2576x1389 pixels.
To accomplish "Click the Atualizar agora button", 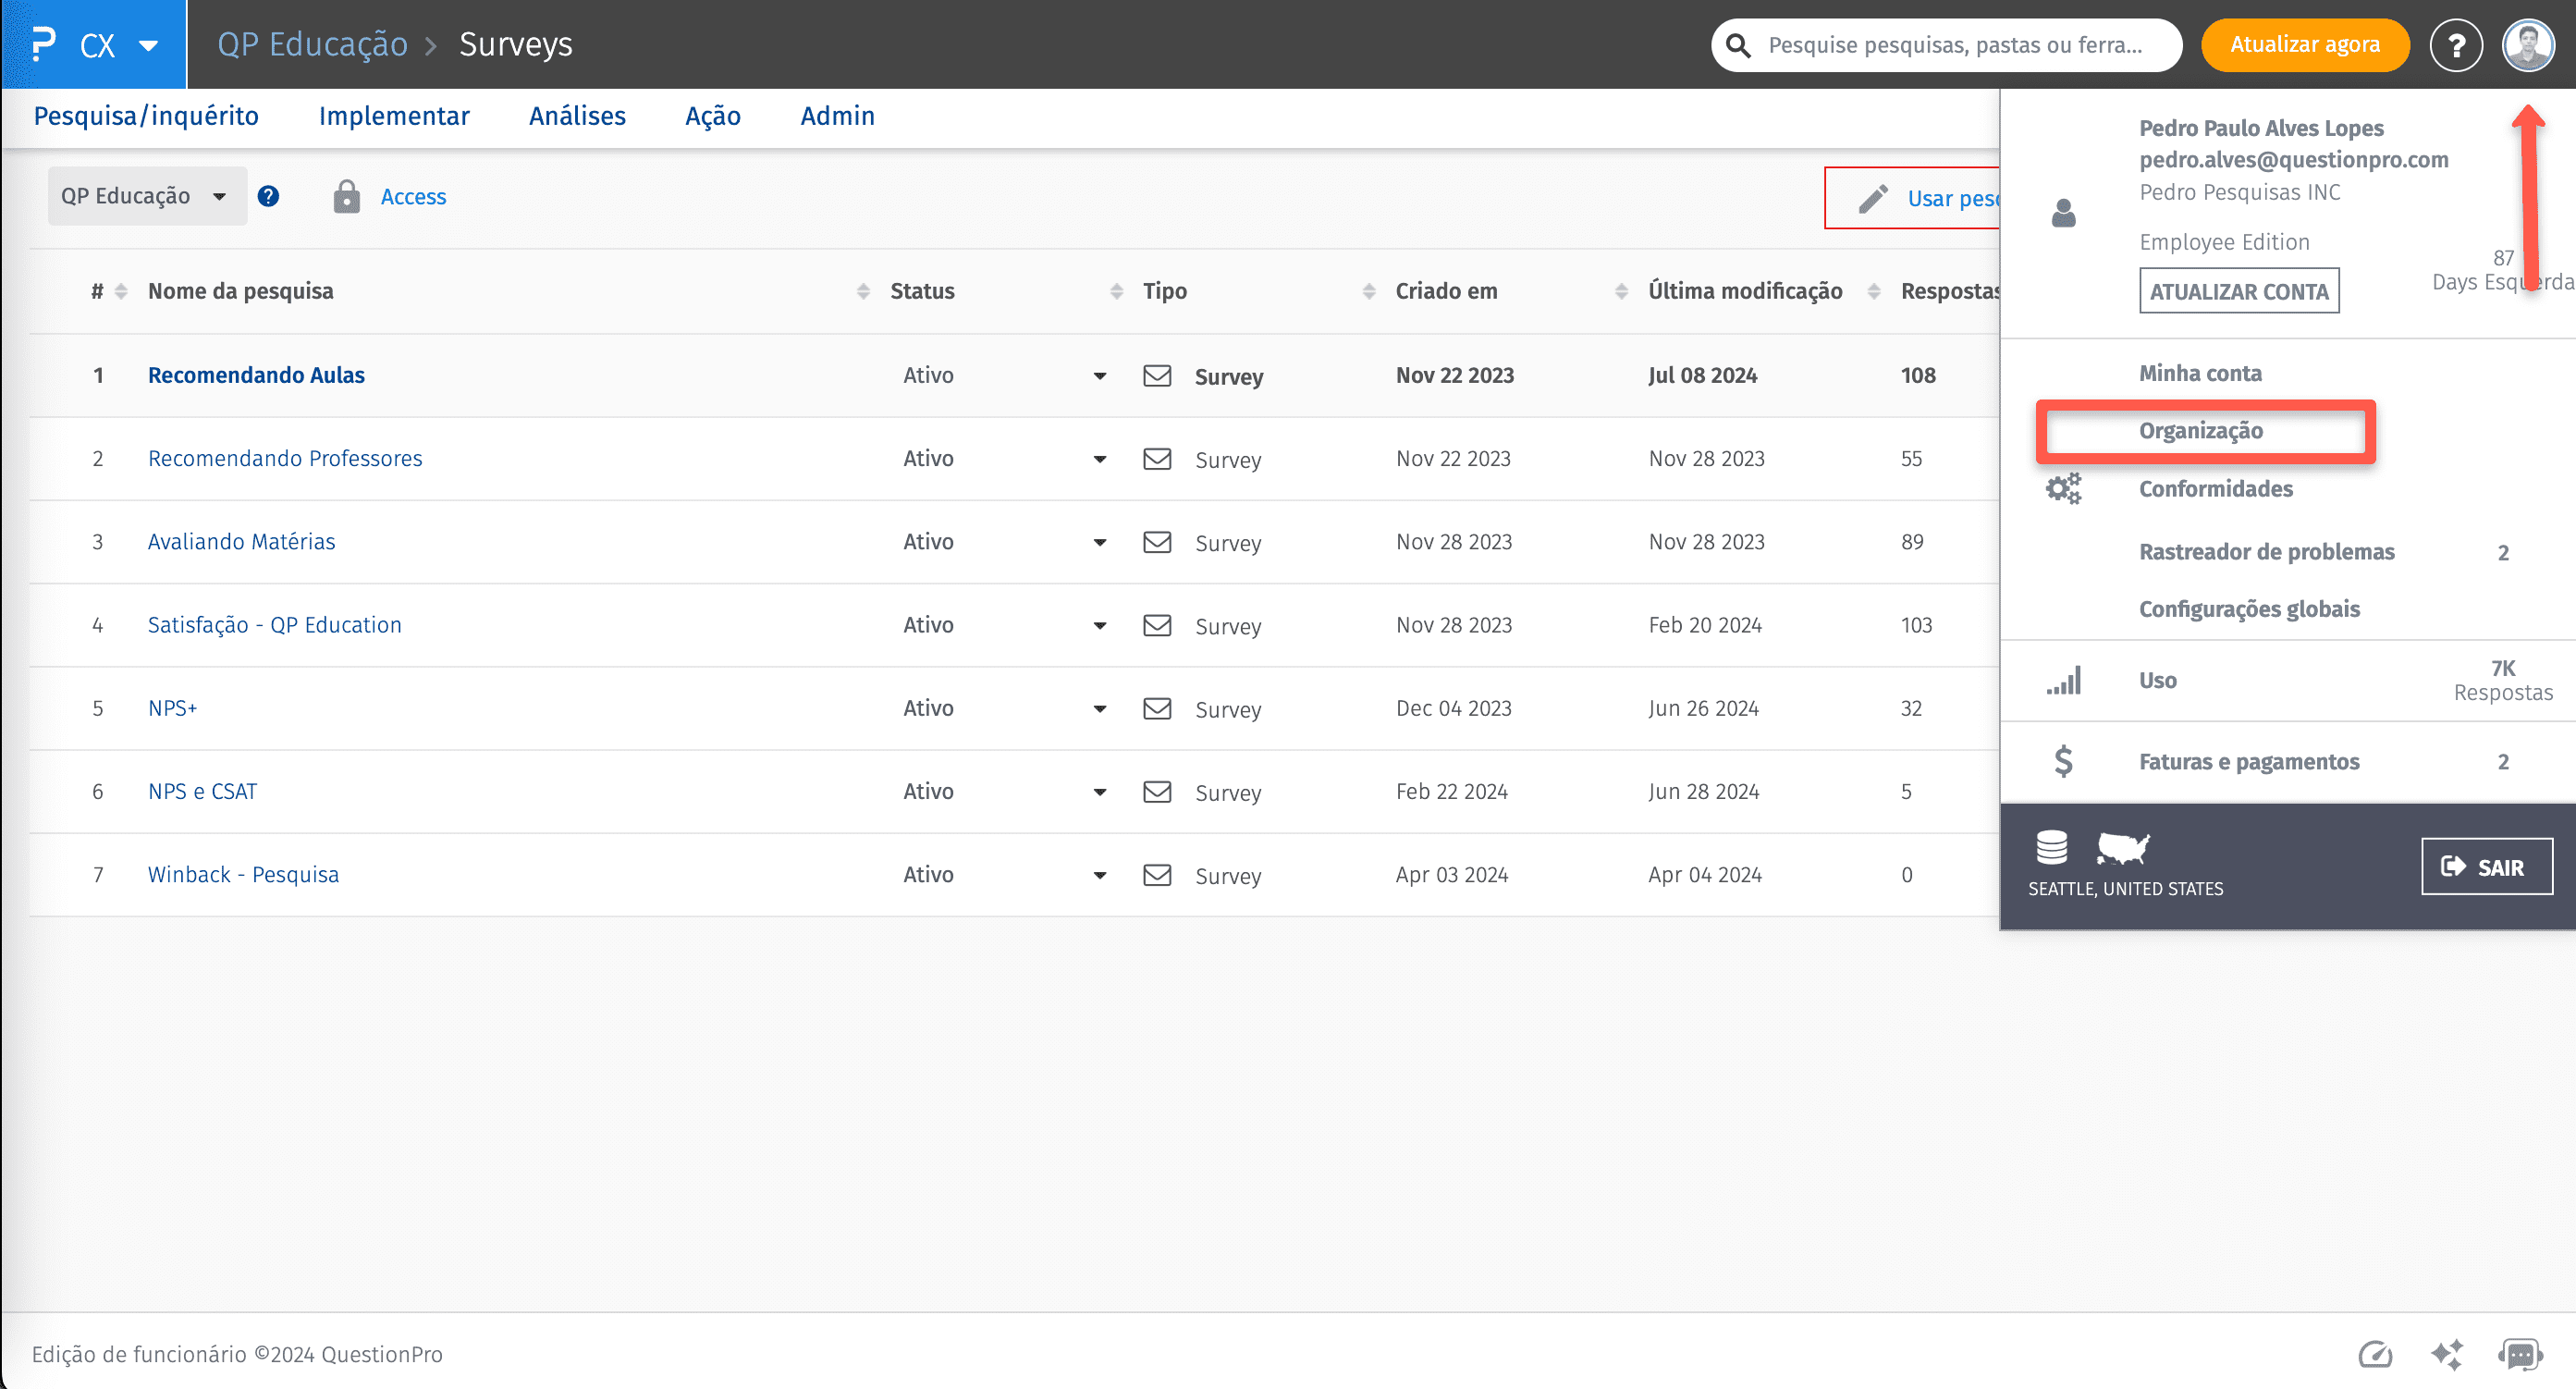I will (x=2304, y=45).
